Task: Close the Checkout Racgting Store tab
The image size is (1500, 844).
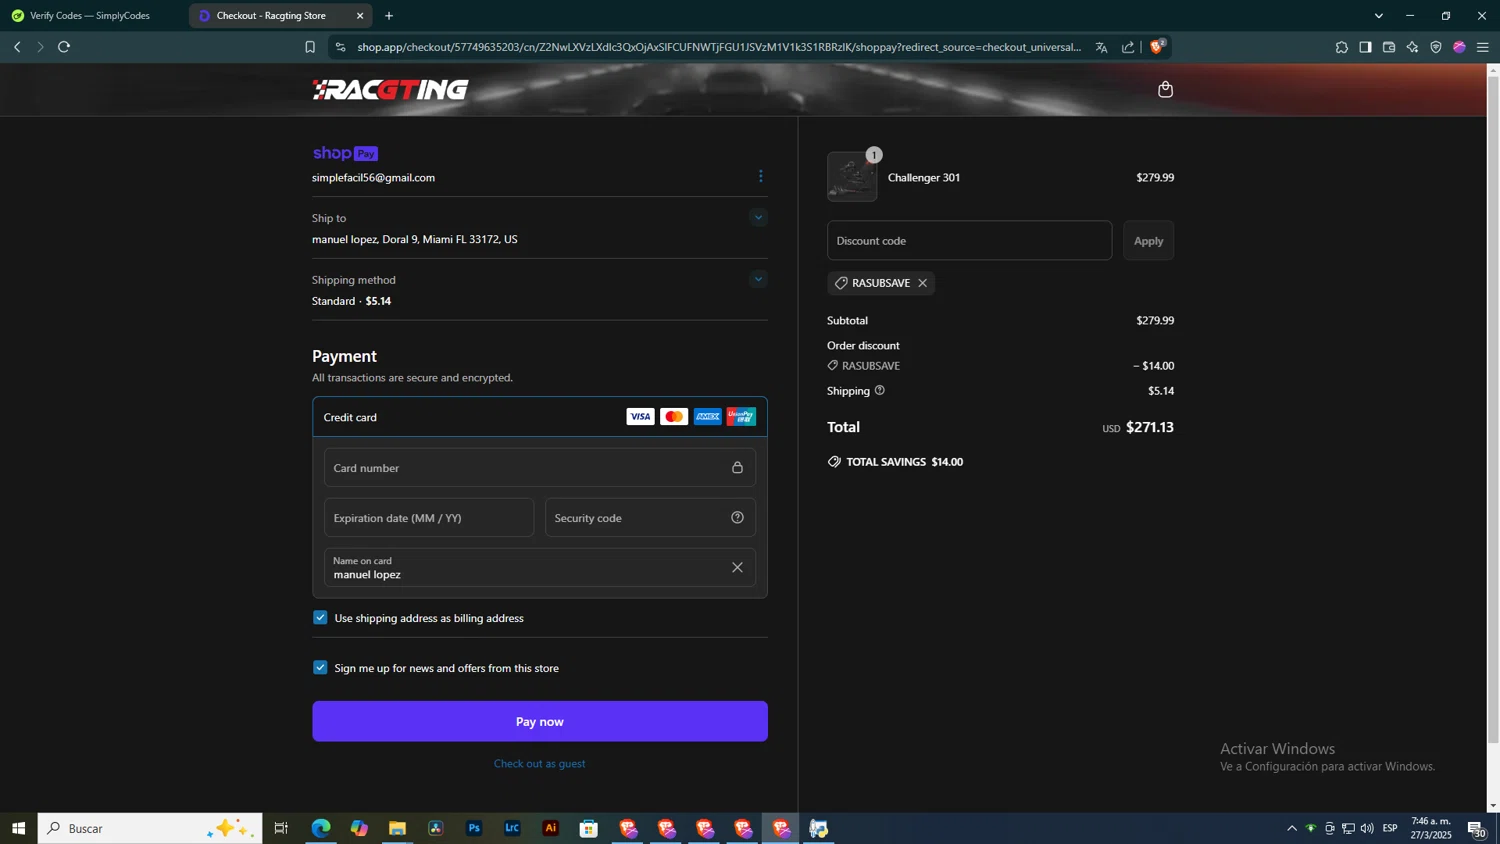Action: pos(360,16)
